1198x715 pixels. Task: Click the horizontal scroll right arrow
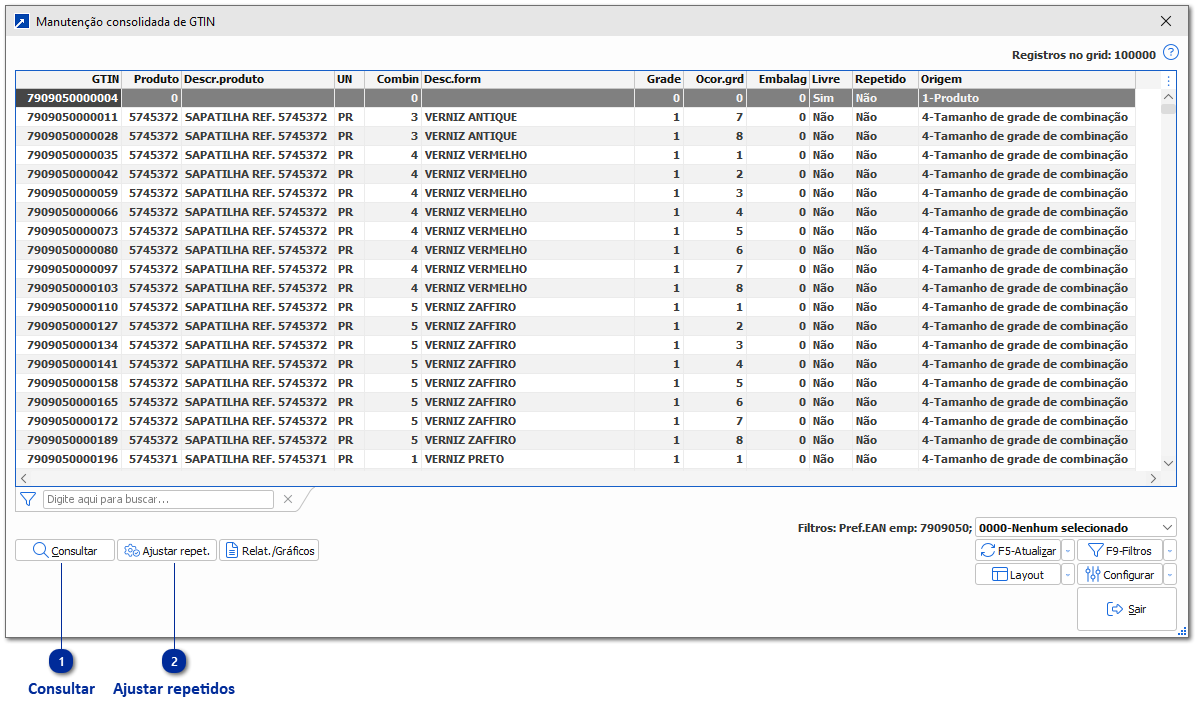coord(1153,478)
